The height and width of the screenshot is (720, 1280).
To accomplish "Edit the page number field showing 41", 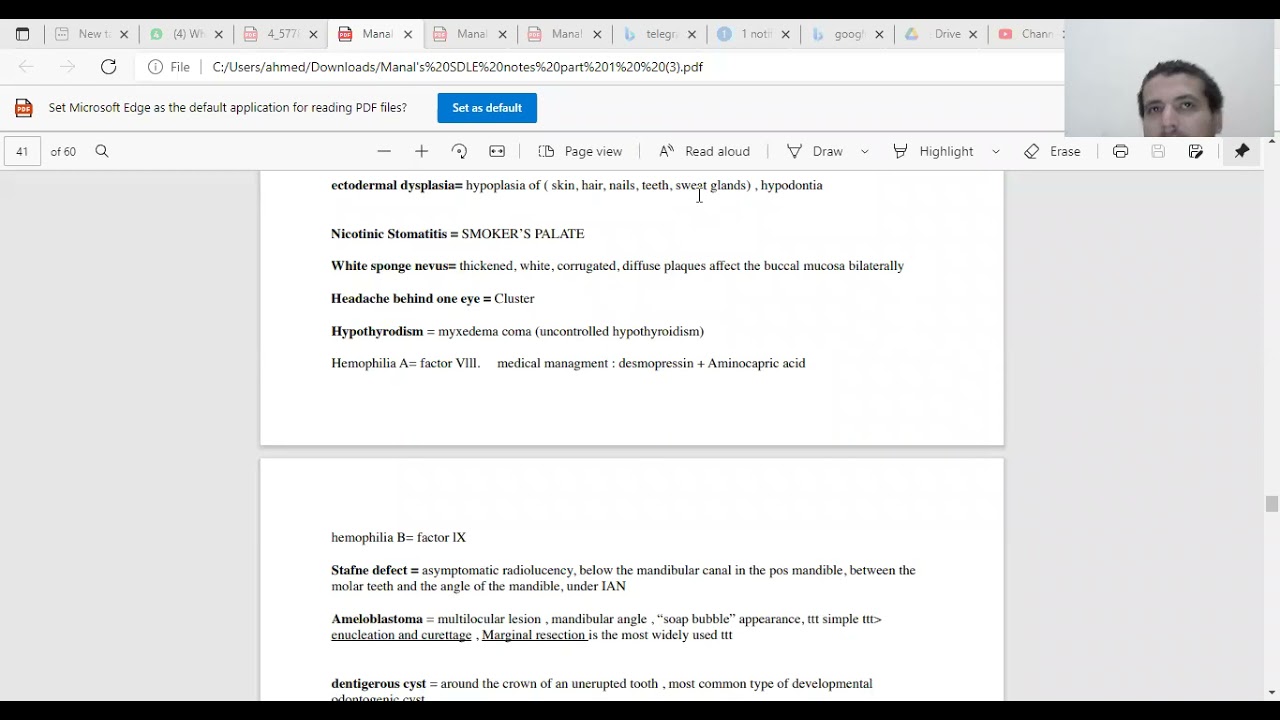I will 22,151.
